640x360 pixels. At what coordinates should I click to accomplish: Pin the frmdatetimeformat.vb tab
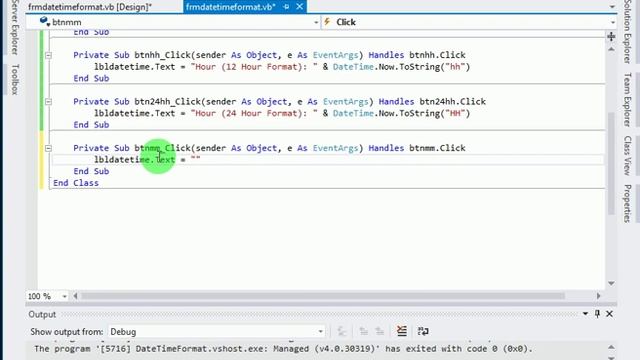(286, 7)
